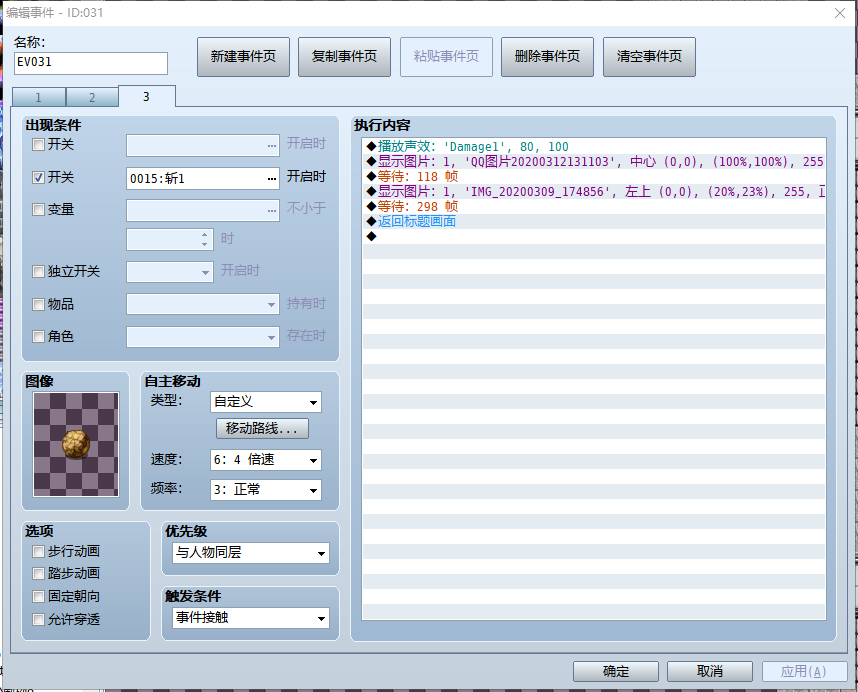Toggle the 步行动画 option

tap(38, 551)
